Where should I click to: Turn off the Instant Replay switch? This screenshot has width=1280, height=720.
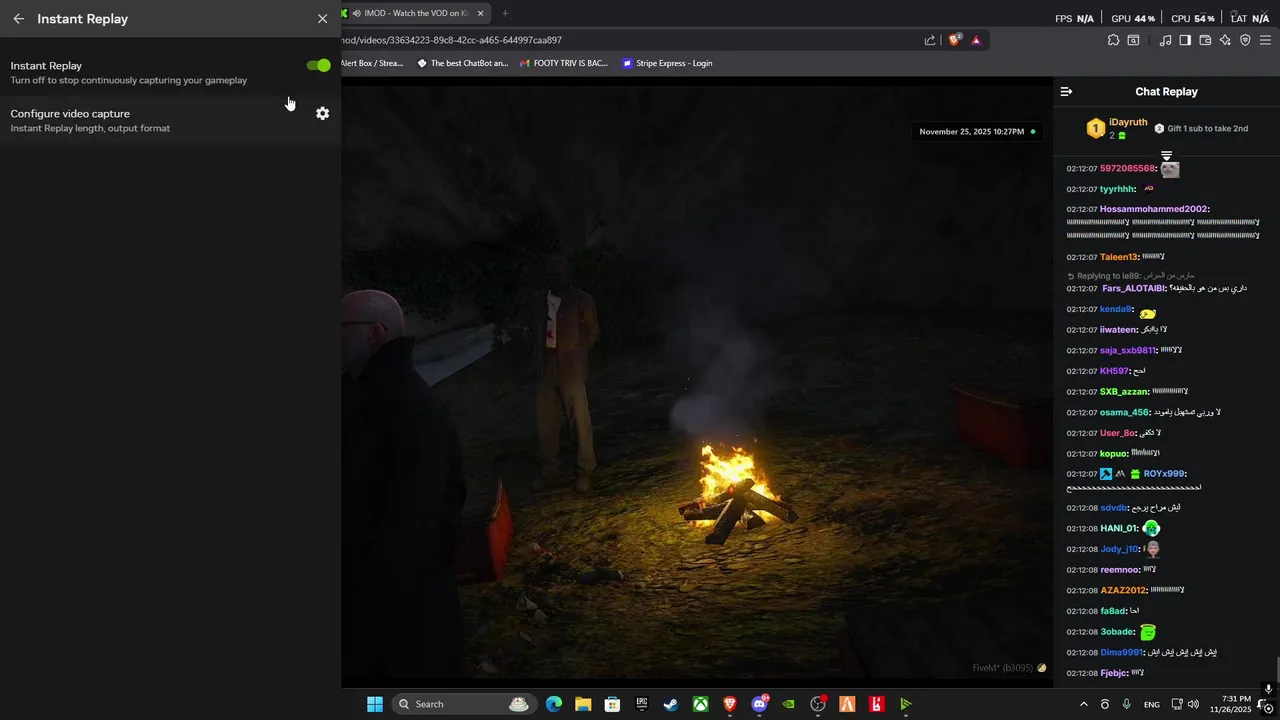coord(318,65)
